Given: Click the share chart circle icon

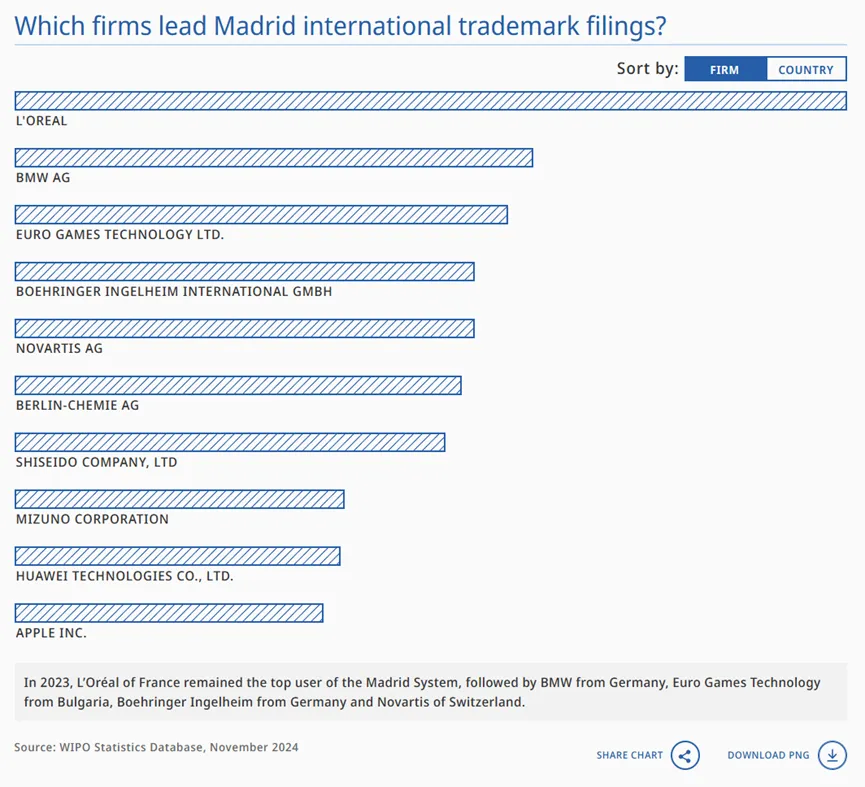Looking at the screenshot, I should [685, 755].
